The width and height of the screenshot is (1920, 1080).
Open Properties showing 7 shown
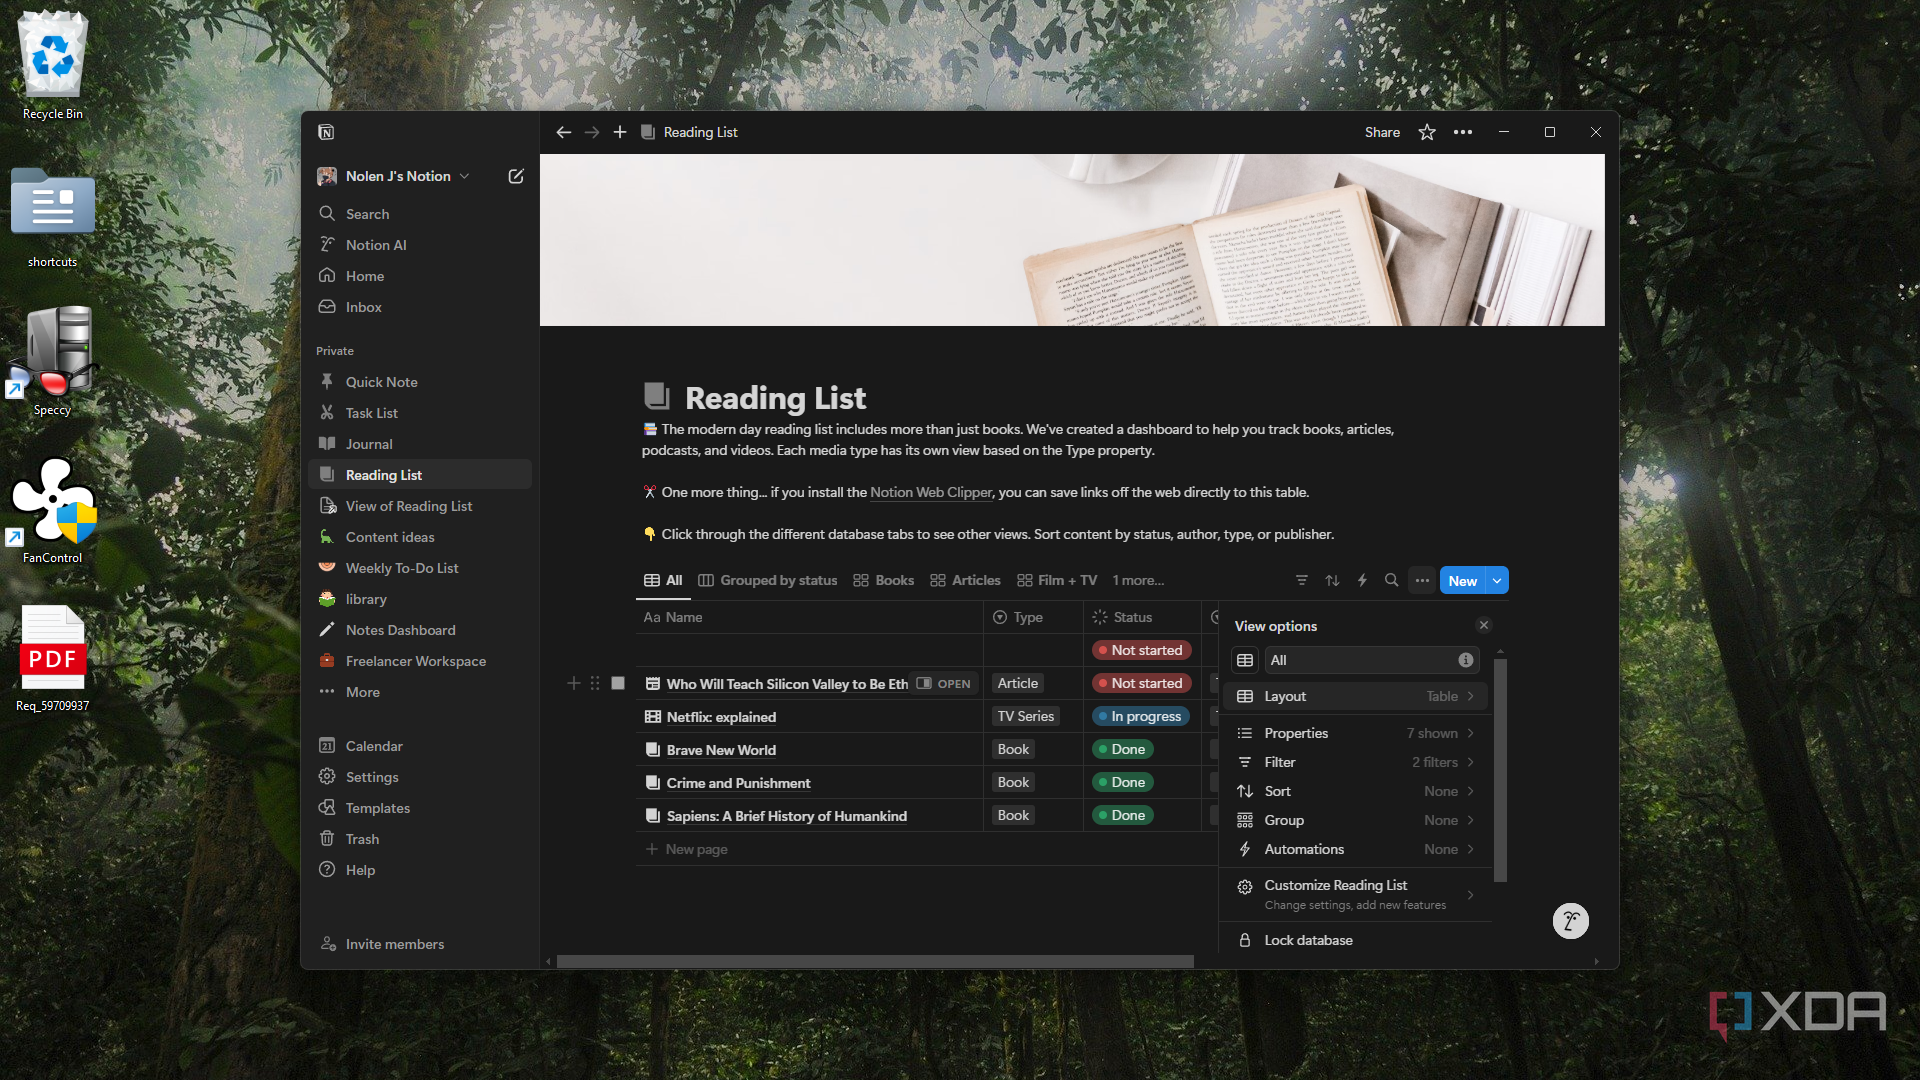1356,733
